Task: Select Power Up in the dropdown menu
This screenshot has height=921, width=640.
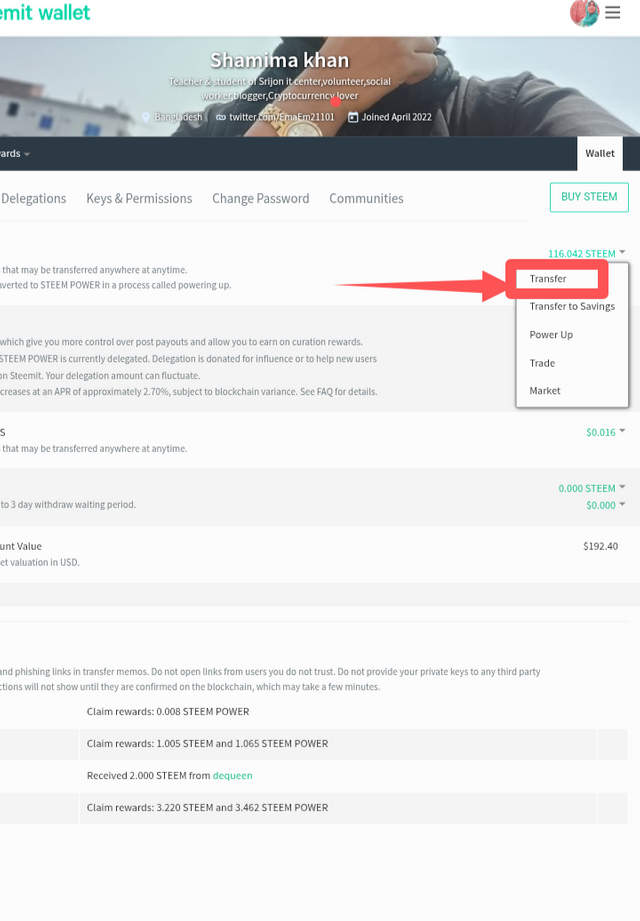Action: pyautogui.click(x=551, y=334)
